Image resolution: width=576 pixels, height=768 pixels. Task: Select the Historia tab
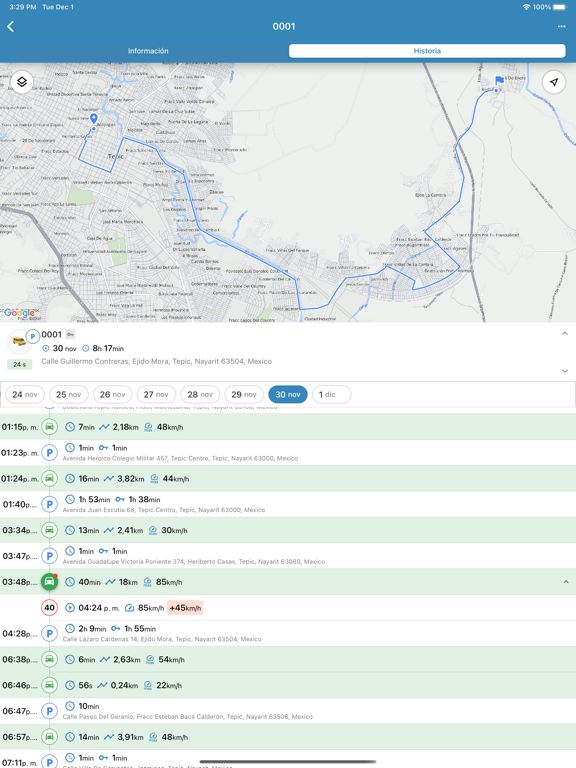point(427,51)
